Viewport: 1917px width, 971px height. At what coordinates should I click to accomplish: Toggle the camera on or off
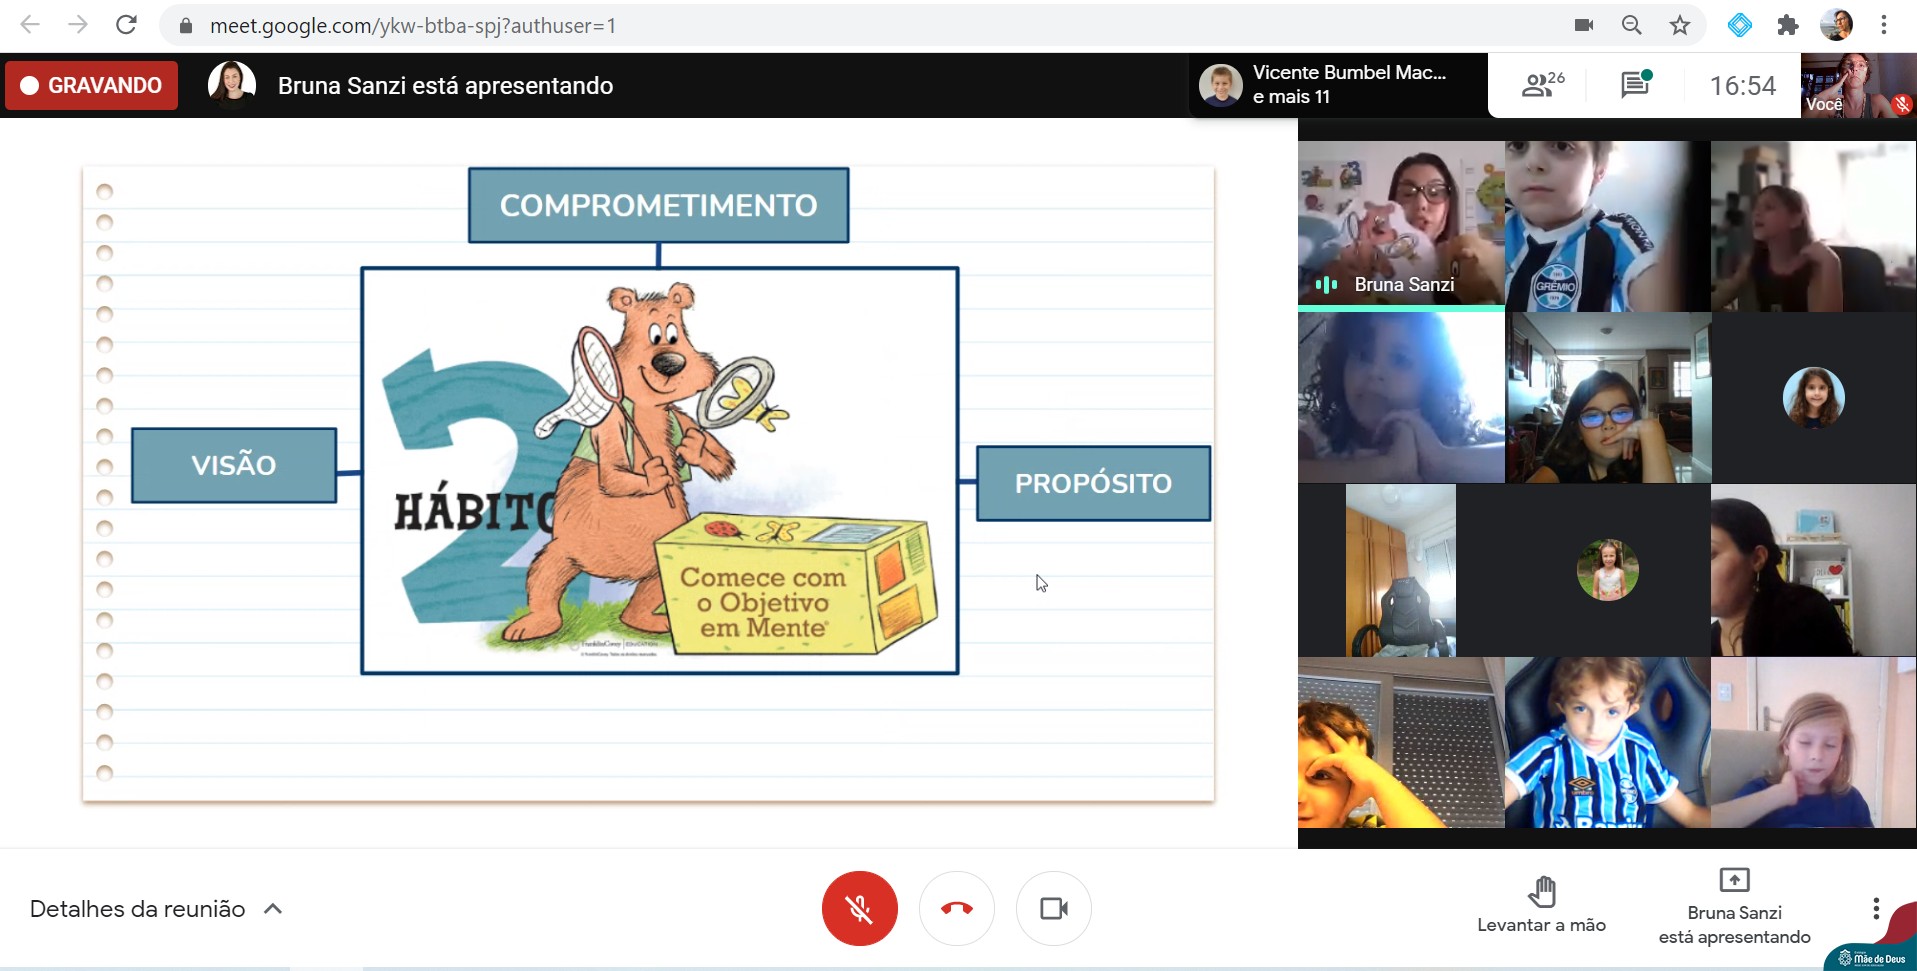1053,908
